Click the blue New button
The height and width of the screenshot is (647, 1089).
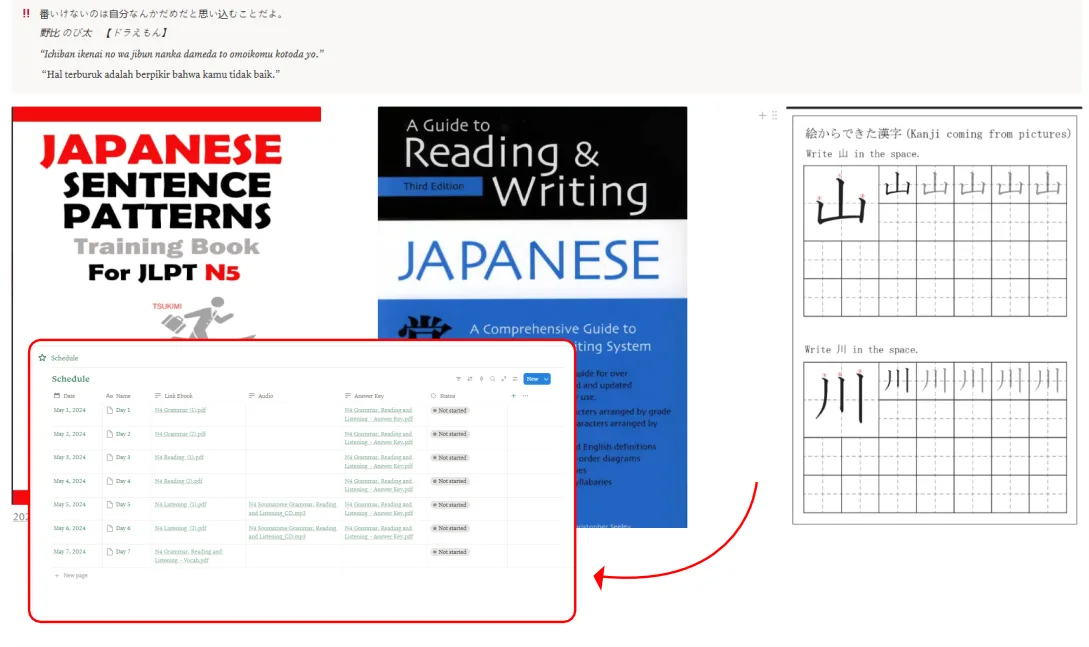coord(533,379)
